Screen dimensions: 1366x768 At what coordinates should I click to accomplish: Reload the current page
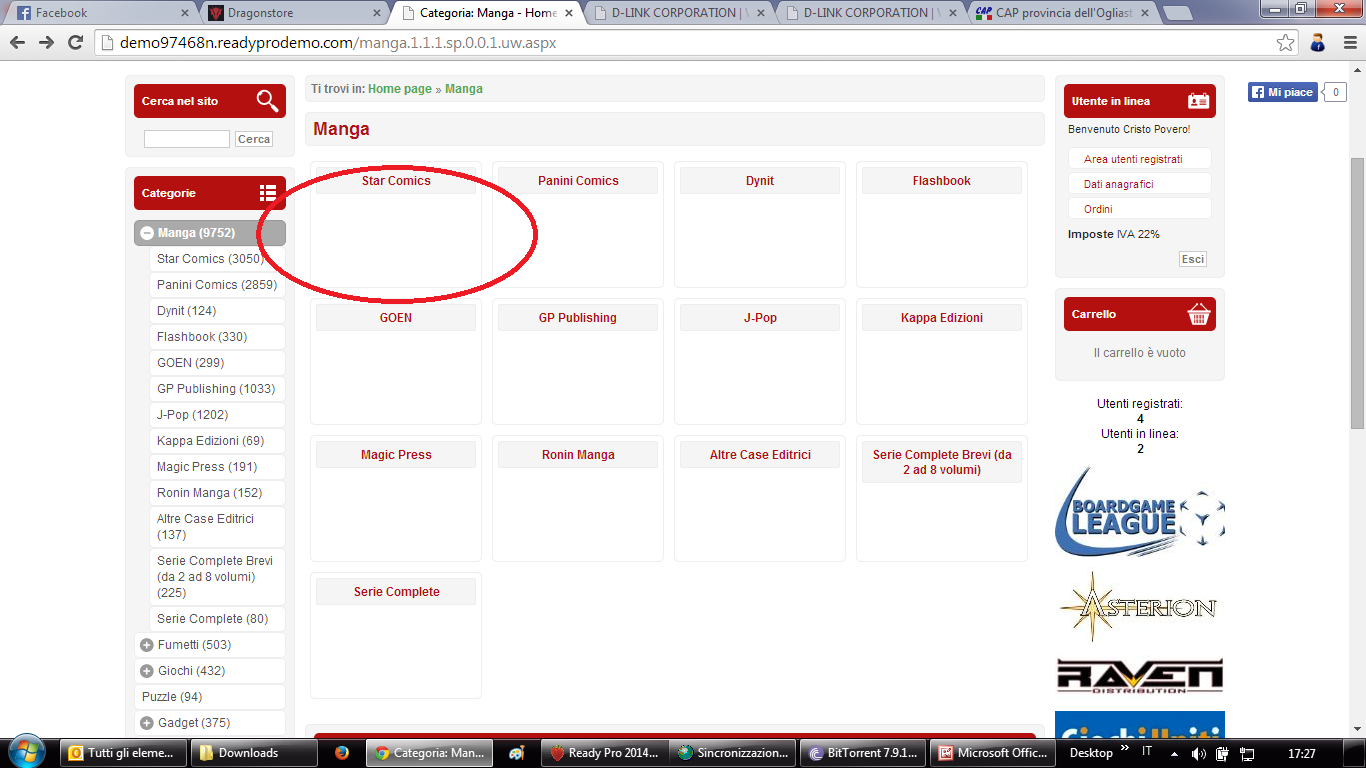[75, 43]
